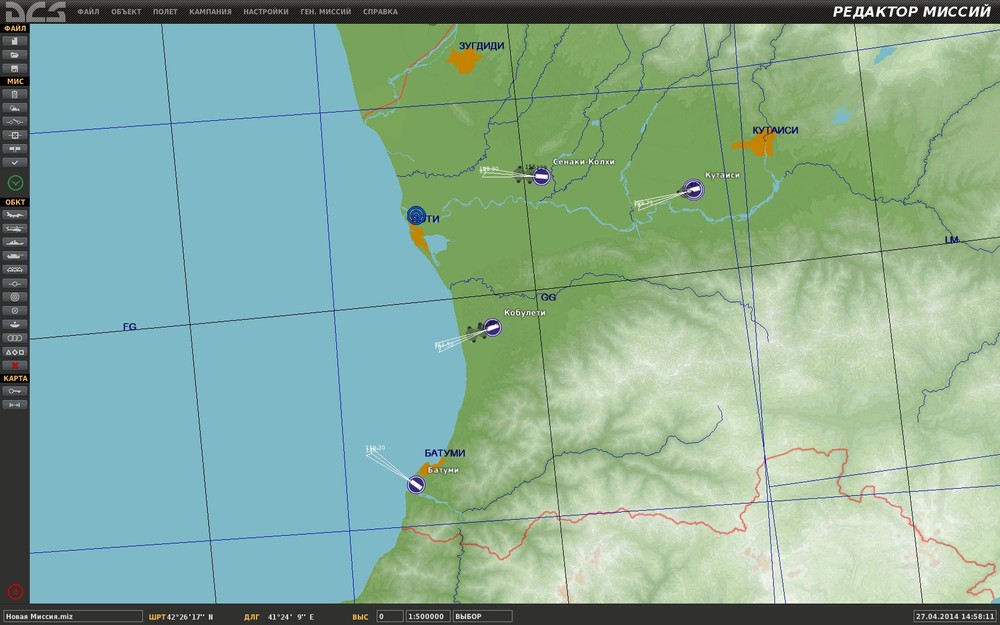This screenshot has width=1000, height=625.
Task: Click the blue circular marker at Poti
Action: tap(416, 215)
